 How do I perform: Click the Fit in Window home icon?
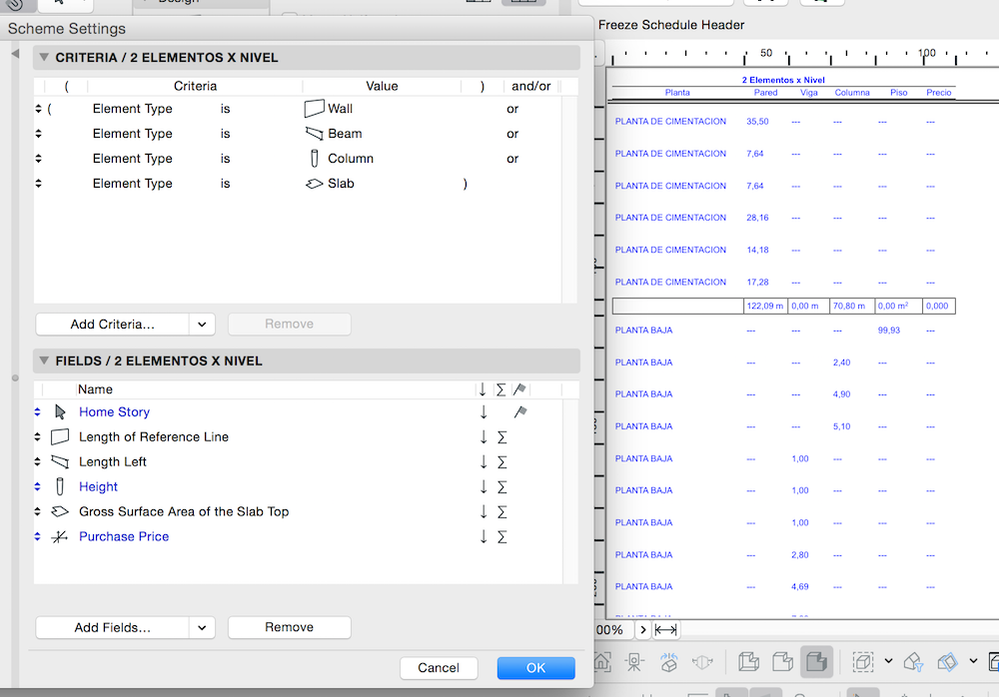click(x=602, y=662)
